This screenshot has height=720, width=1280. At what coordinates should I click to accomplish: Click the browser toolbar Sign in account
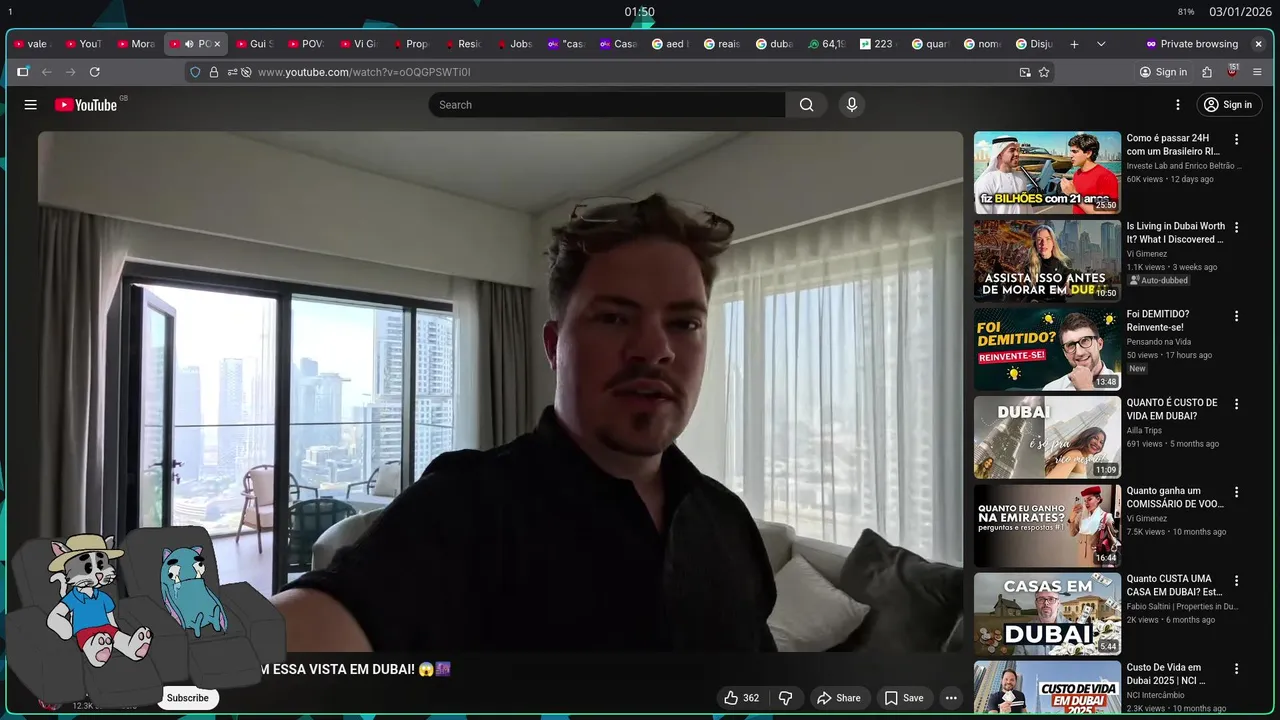click(1163, 72)
